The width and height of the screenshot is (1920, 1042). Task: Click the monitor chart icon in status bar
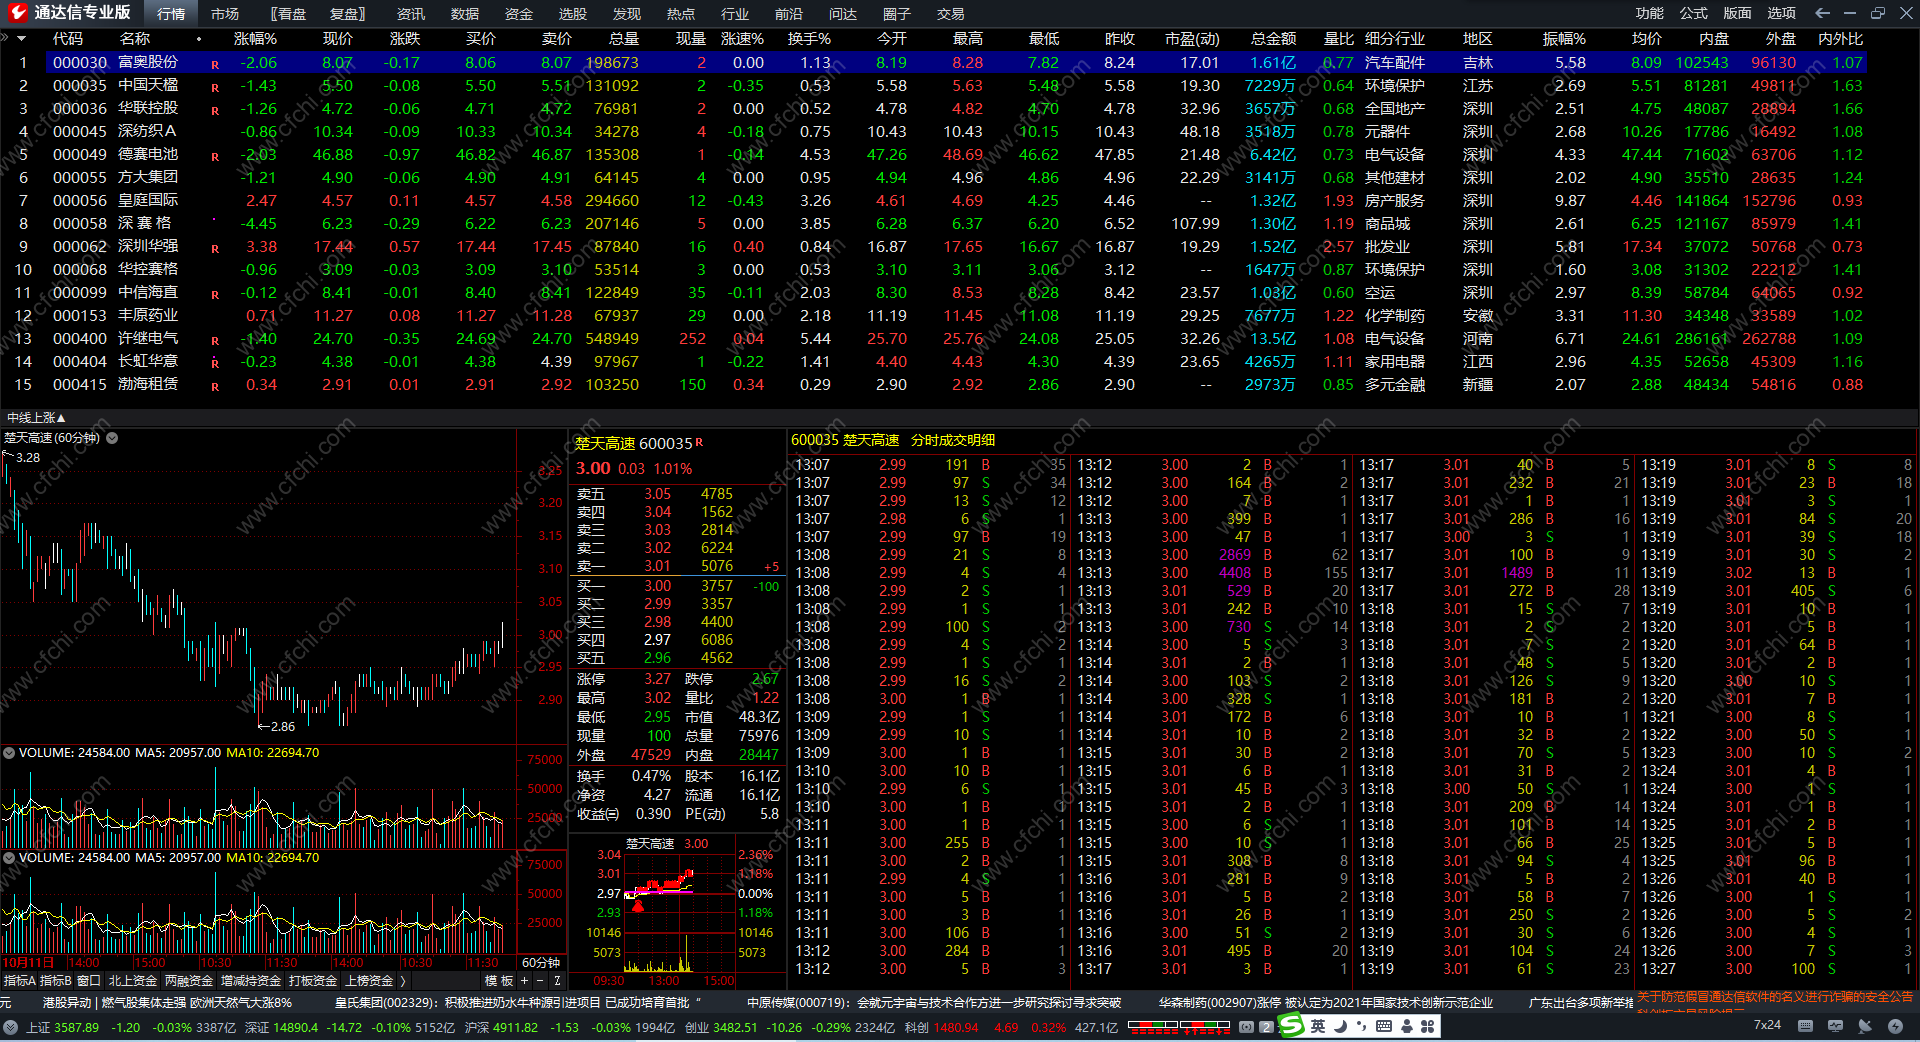[x=1835, y=1026]
